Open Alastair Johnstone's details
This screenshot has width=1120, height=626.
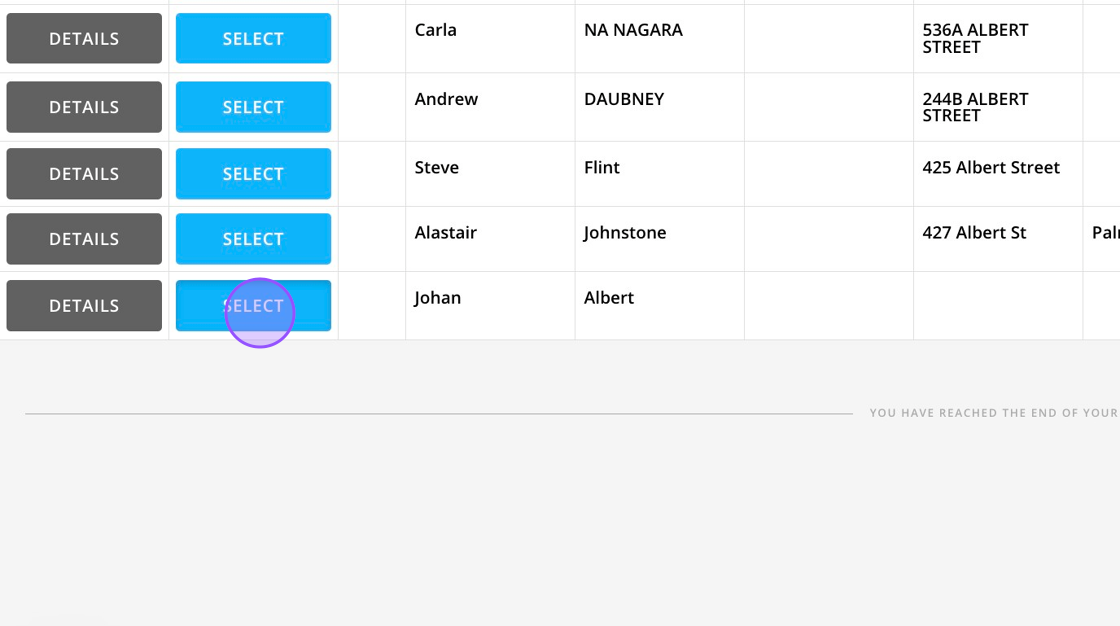pyautogui.click(x=84, y=239)
